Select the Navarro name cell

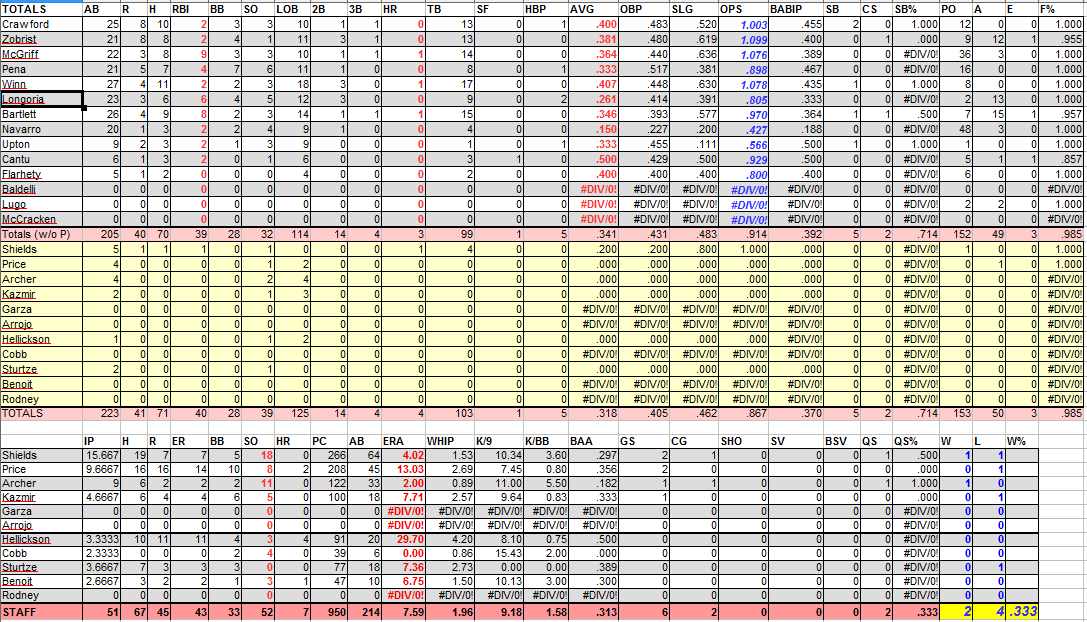point(42,130)
